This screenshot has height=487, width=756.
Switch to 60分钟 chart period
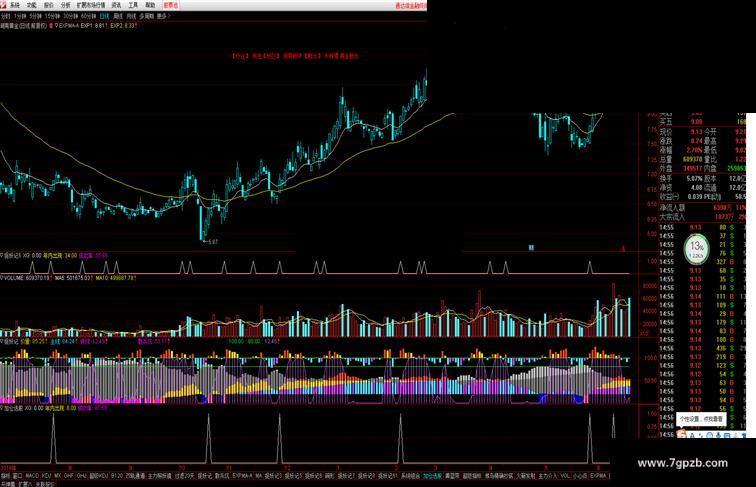coord(88,16)
